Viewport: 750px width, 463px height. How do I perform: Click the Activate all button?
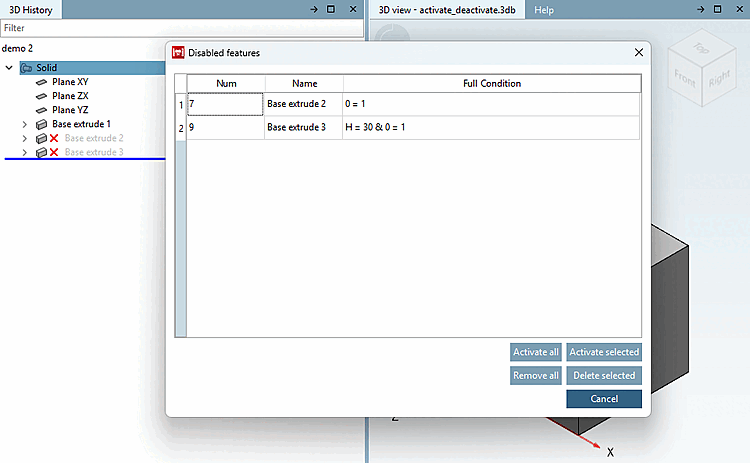(x=536, y=352)
